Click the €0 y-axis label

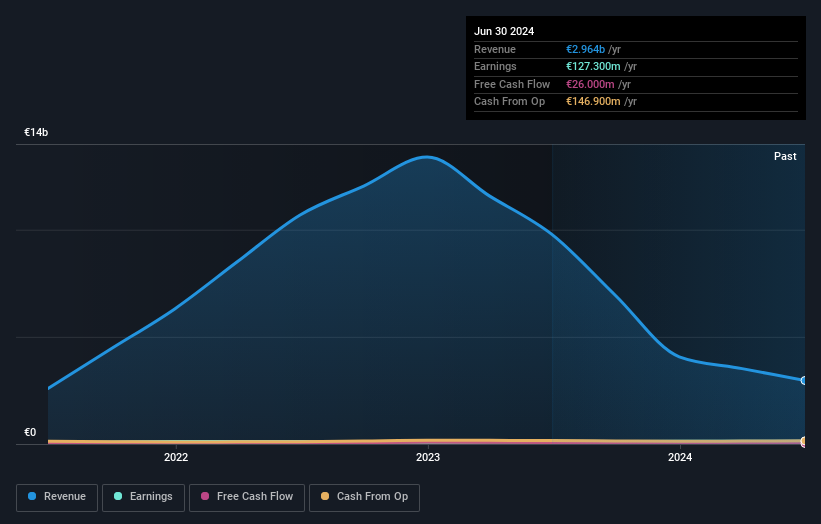point(30,432)
